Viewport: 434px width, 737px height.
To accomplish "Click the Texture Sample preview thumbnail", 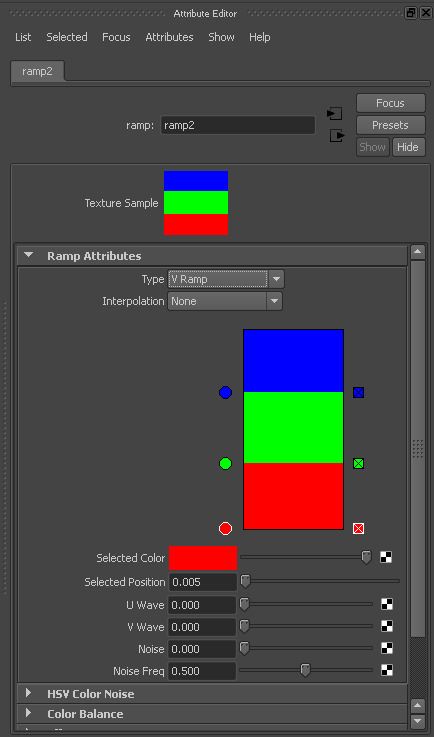I will [196, 203].
